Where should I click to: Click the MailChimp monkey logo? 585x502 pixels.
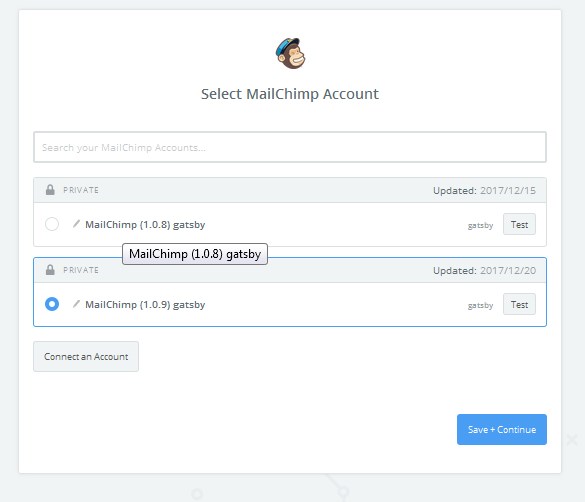[x=290, y=53]
